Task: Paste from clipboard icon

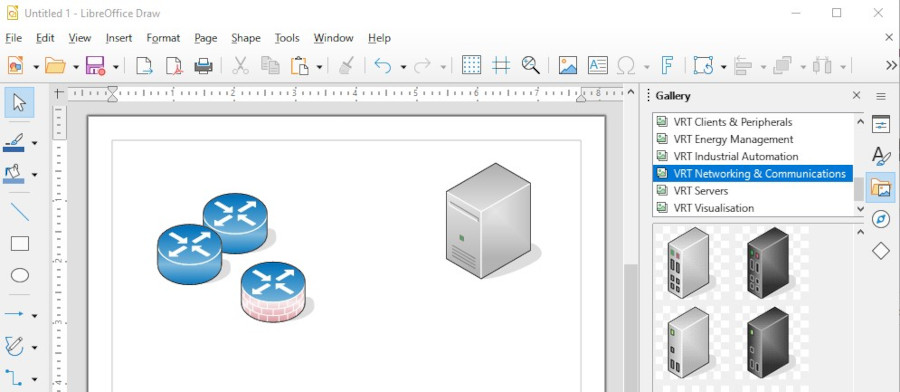Action: click(x=300, y=65)
